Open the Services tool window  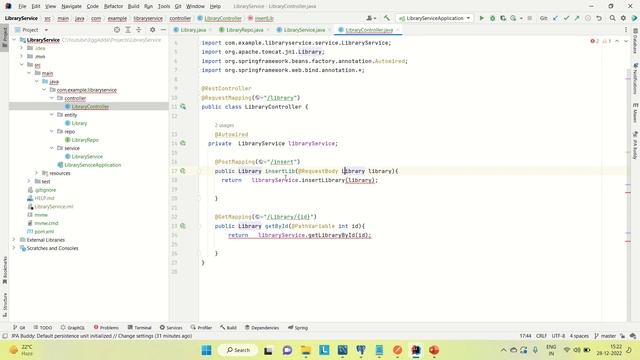point(171,327)
